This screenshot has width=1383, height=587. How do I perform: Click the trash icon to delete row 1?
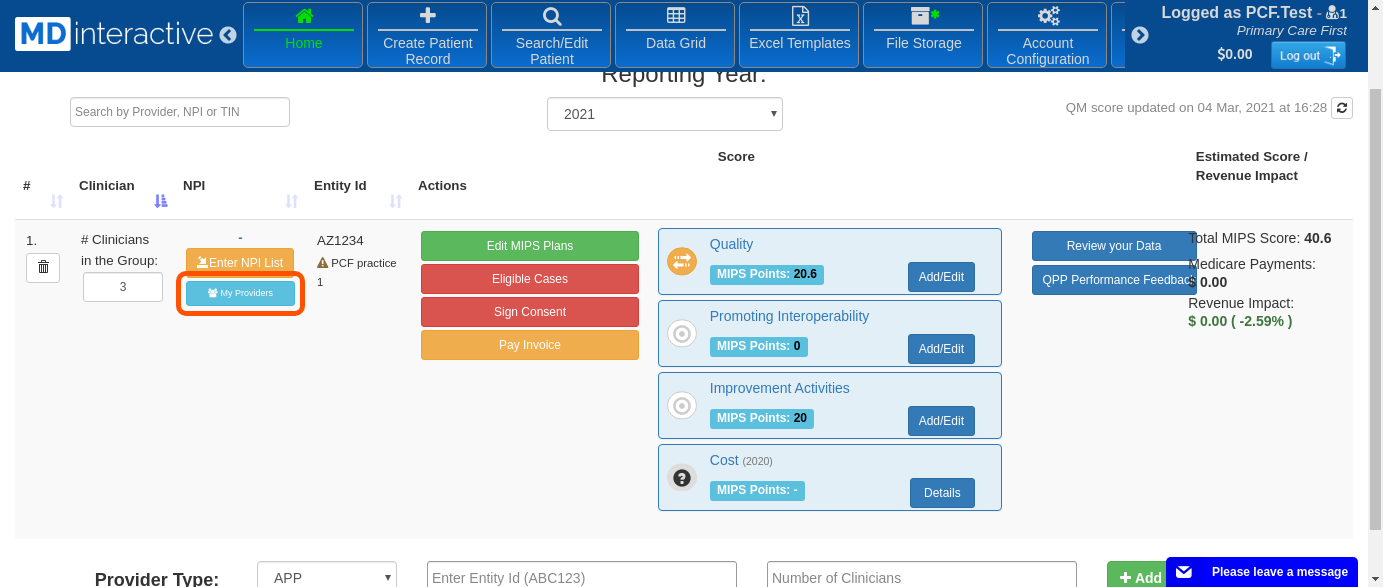[x=43, y=267]
